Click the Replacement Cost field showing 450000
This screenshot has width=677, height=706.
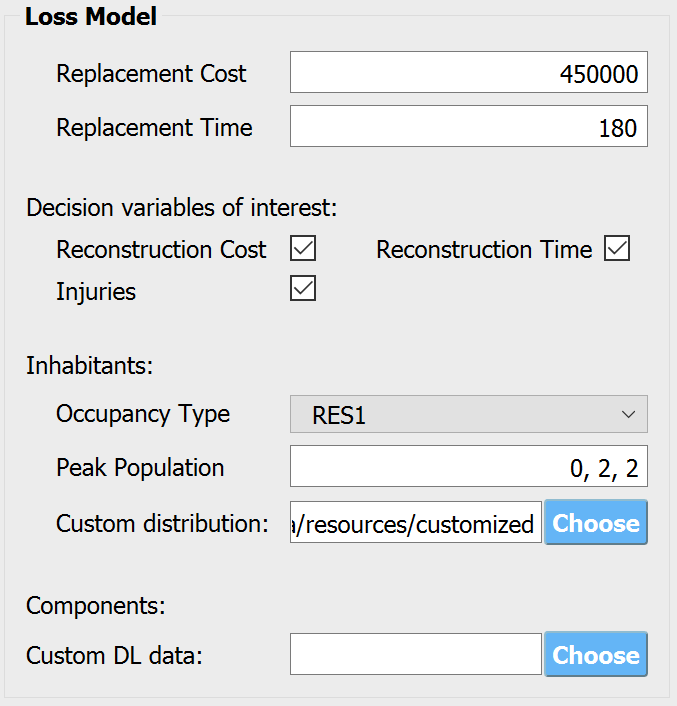click(x=469, y=72)
